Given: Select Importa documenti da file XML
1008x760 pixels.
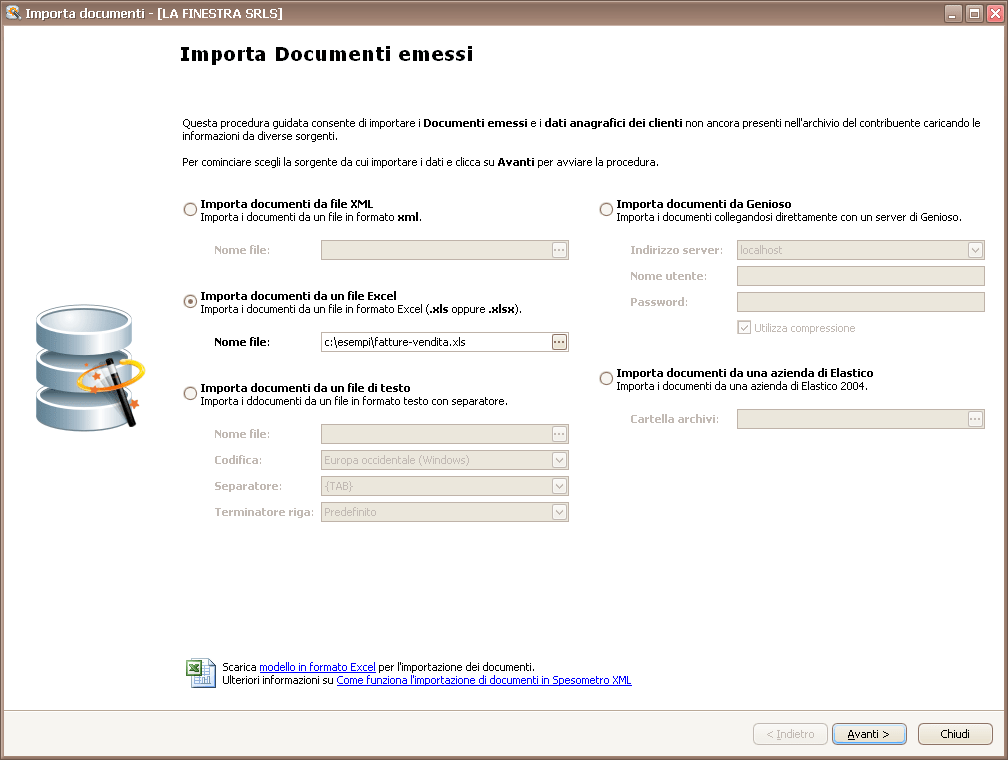Looking at the screenshot, I should [x=190, y=209].
